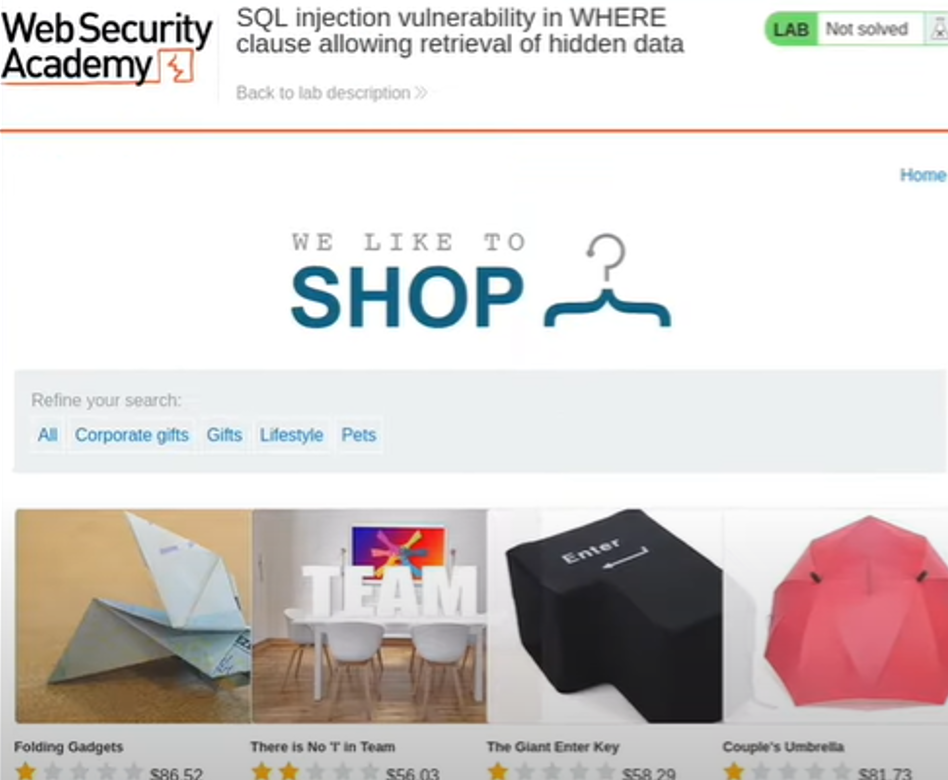
Task: Filter products by Gifts category
Action: coord(224,435)
